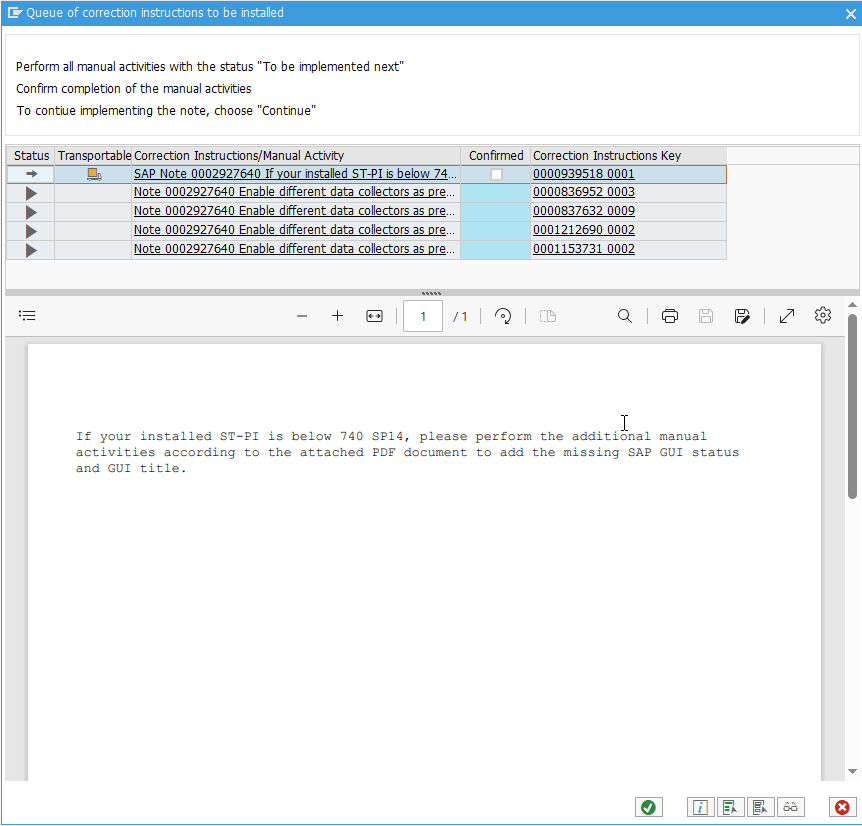Cancel with the red X button
The width and height of the screenshot is (862, 826).
point(842,807)
